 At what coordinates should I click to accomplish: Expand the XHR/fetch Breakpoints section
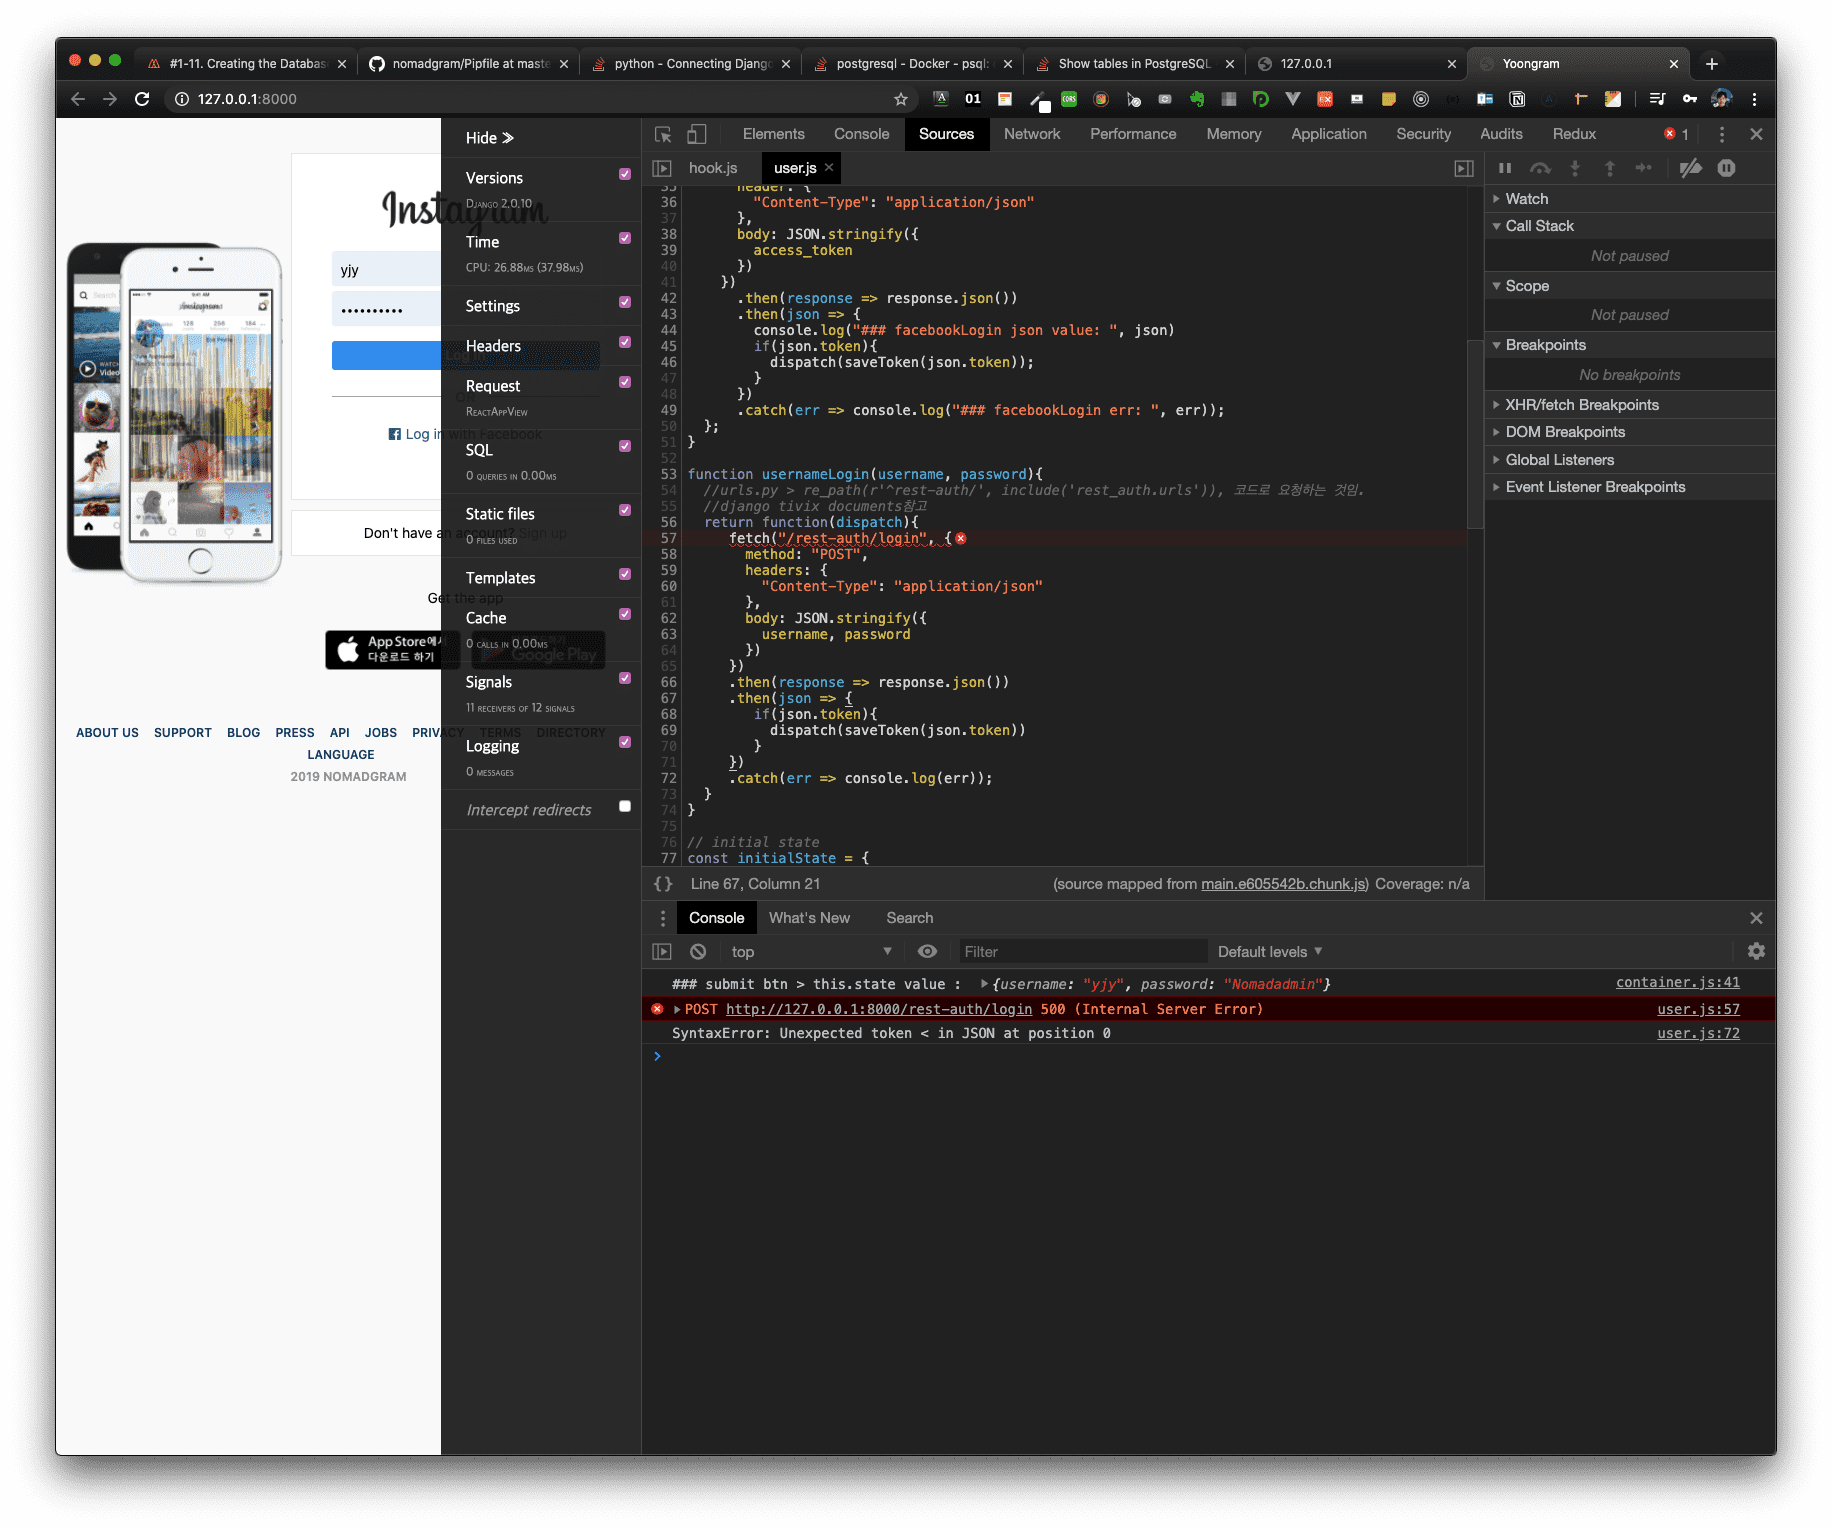1581,405
